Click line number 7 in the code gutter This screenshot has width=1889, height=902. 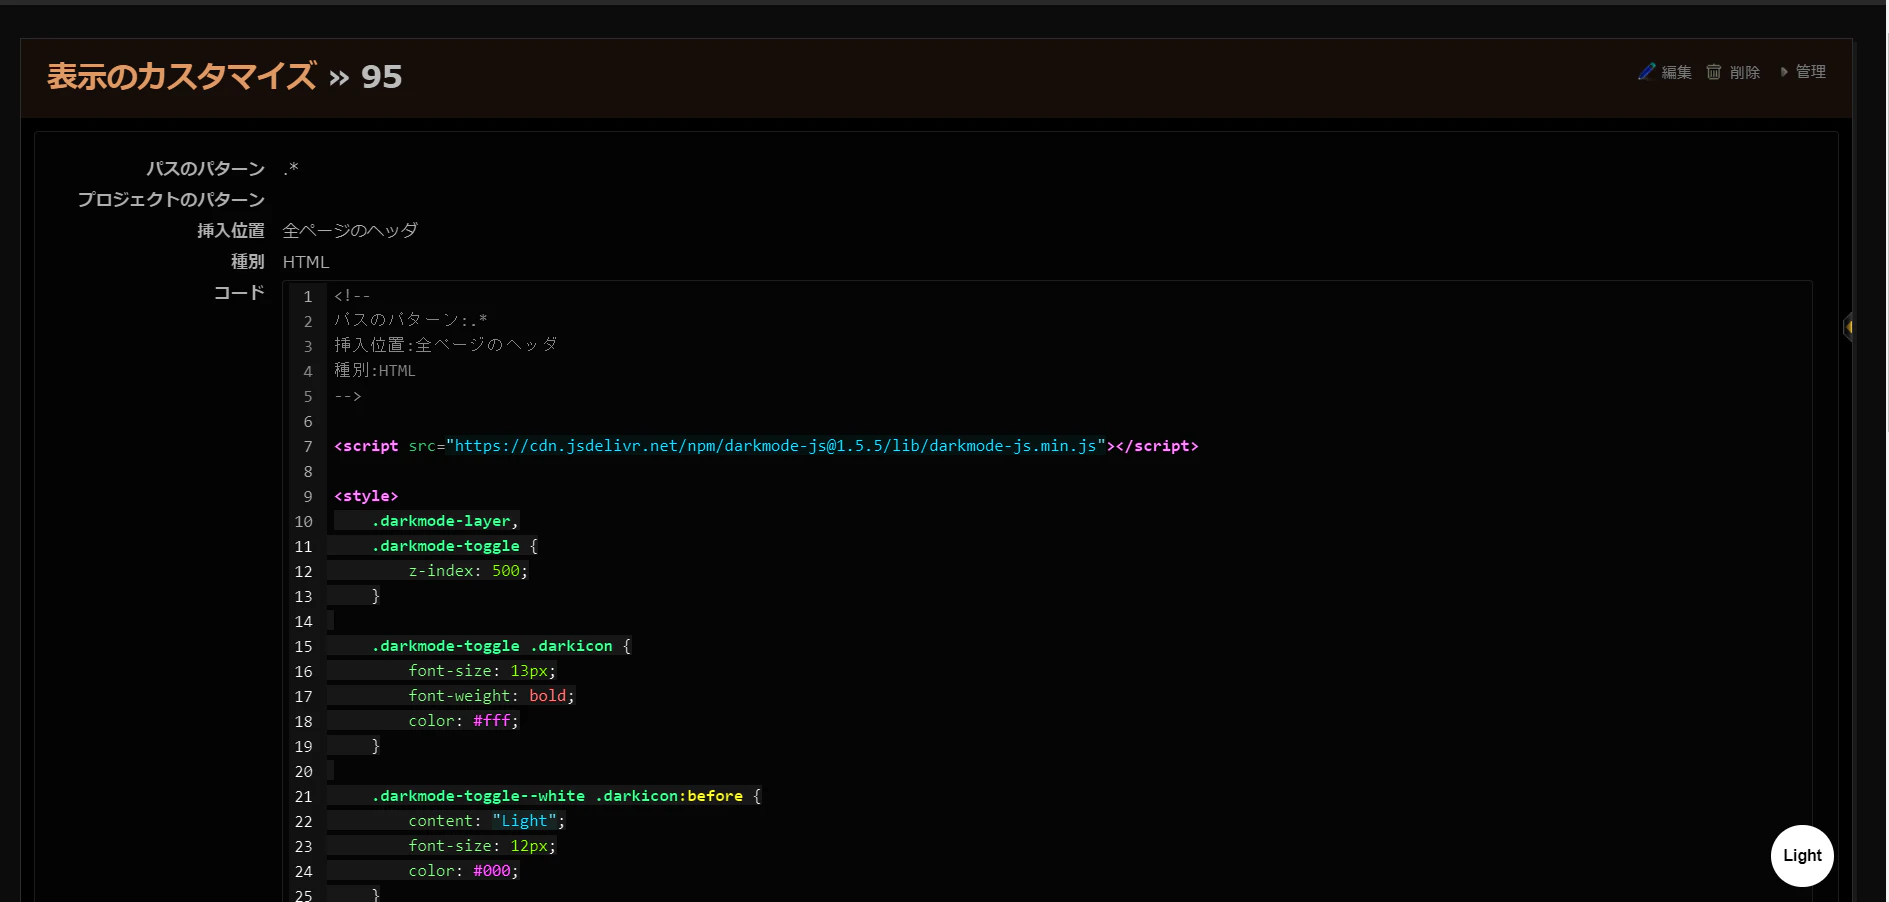pos(308,447)
